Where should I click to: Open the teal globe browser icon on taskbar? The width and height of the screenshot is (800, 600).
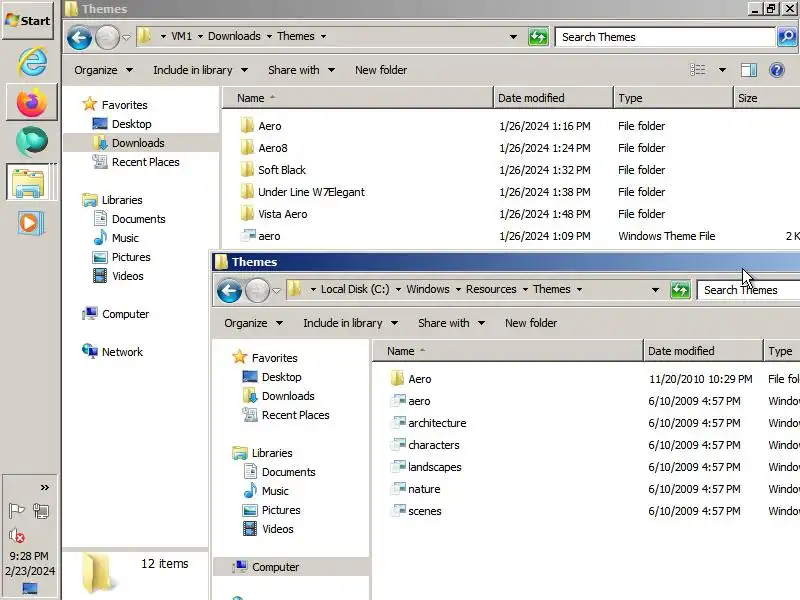32,141
